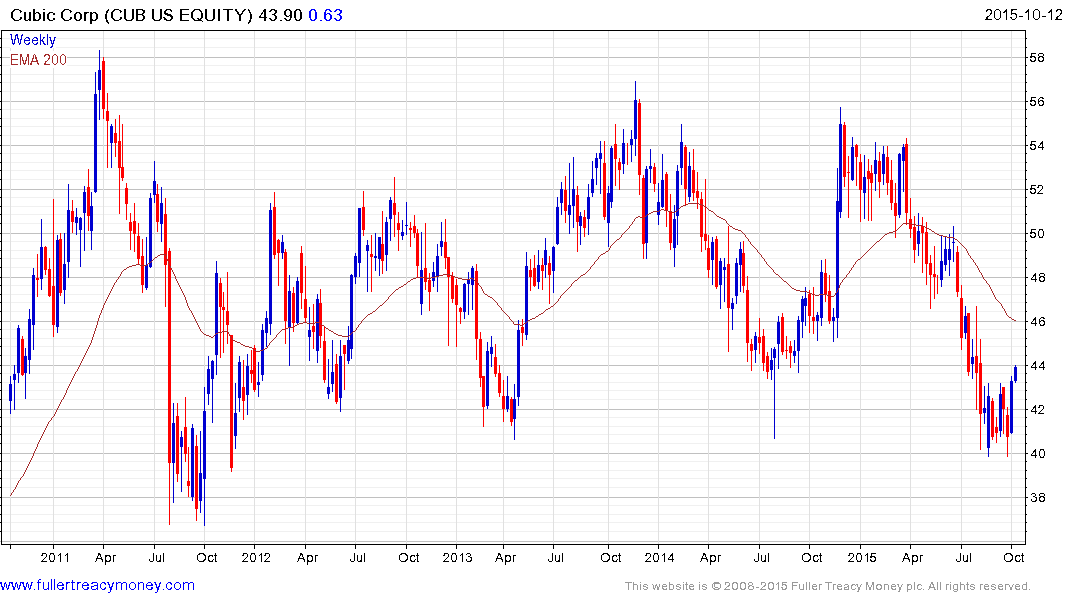Select the 58 price axis label

[x=1037, y=58]
